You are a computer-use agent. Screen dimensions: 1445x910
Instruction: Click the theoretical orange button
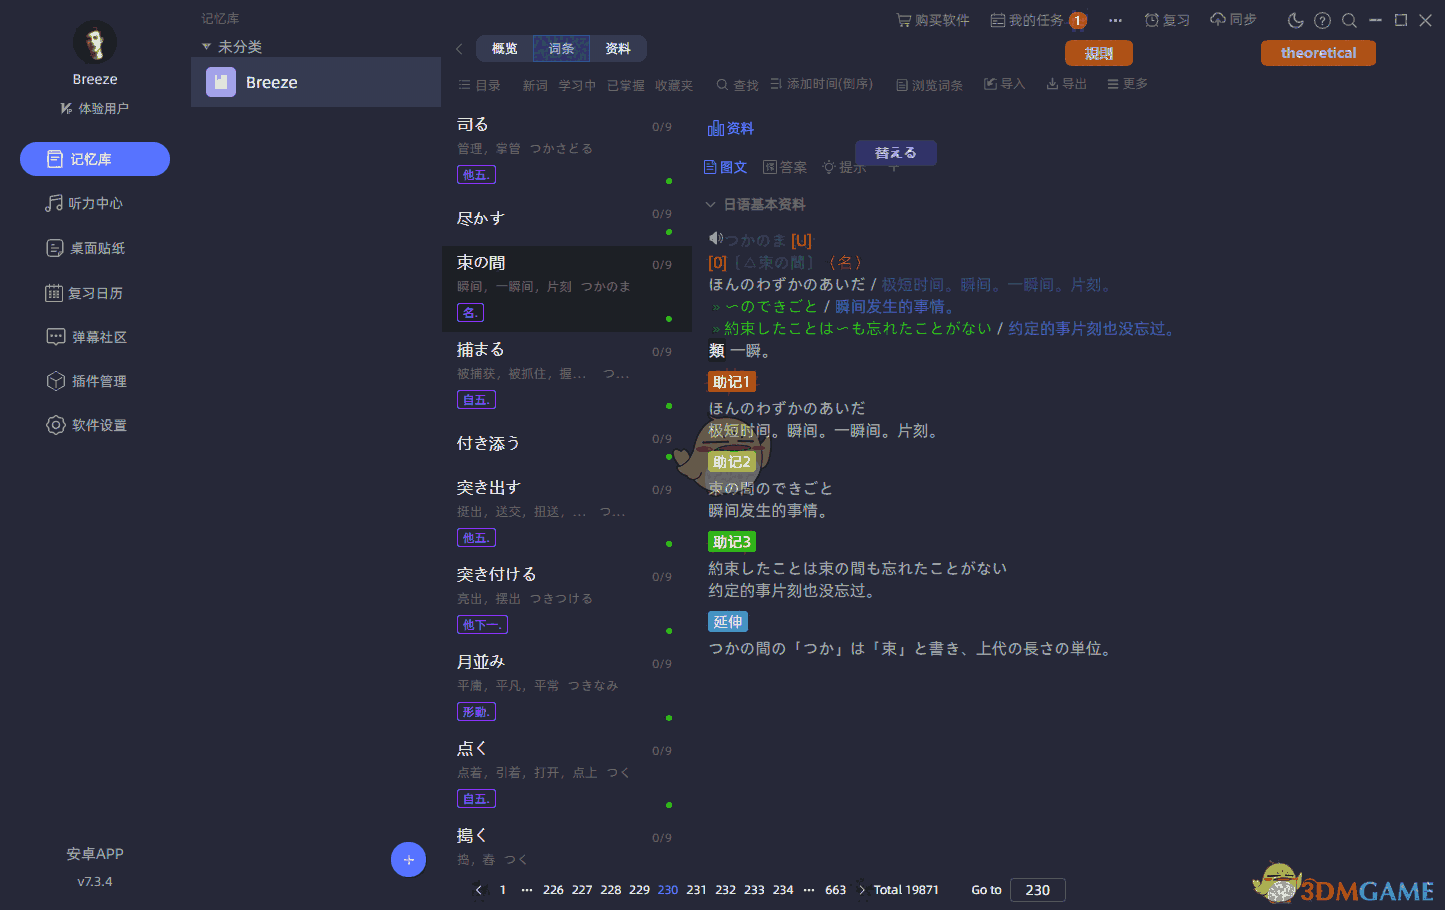click(1318, 53)
